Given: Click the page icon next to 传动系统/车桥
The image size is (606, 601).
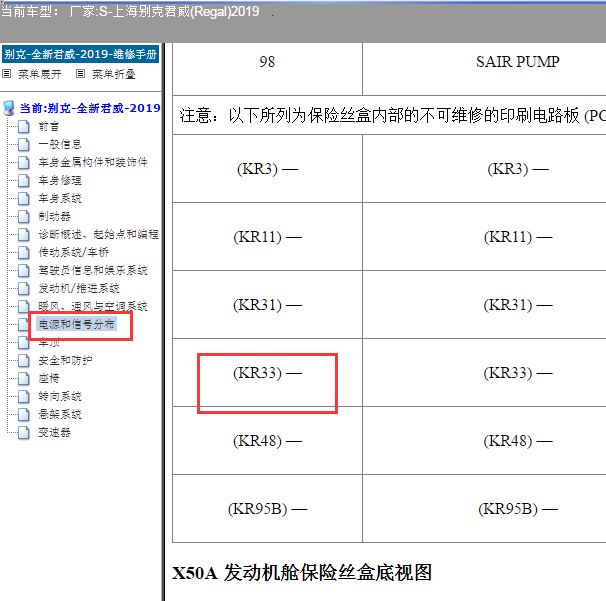Looking at the screenshot, I should click(x=24, y=252).
